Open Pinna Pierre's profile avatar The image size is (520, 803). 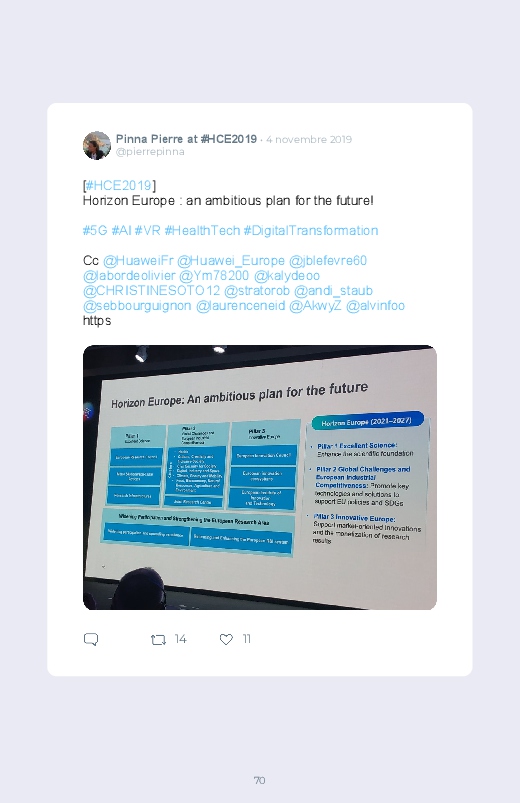click(97, 145)
